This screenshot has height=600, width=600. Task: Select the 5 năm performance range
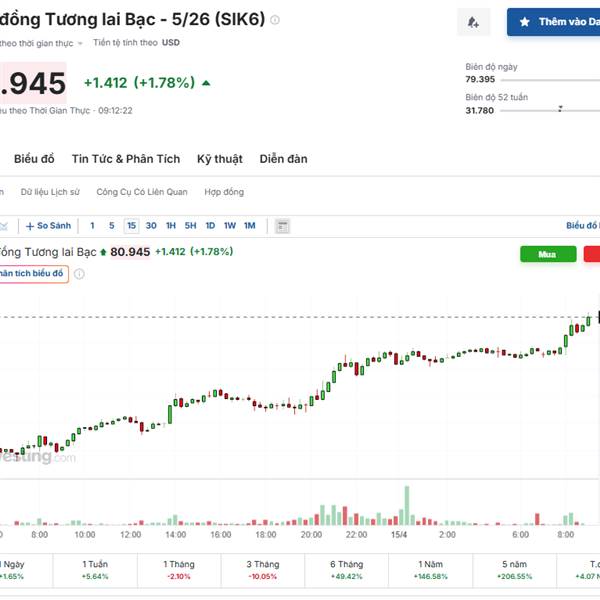pos(514,570)
